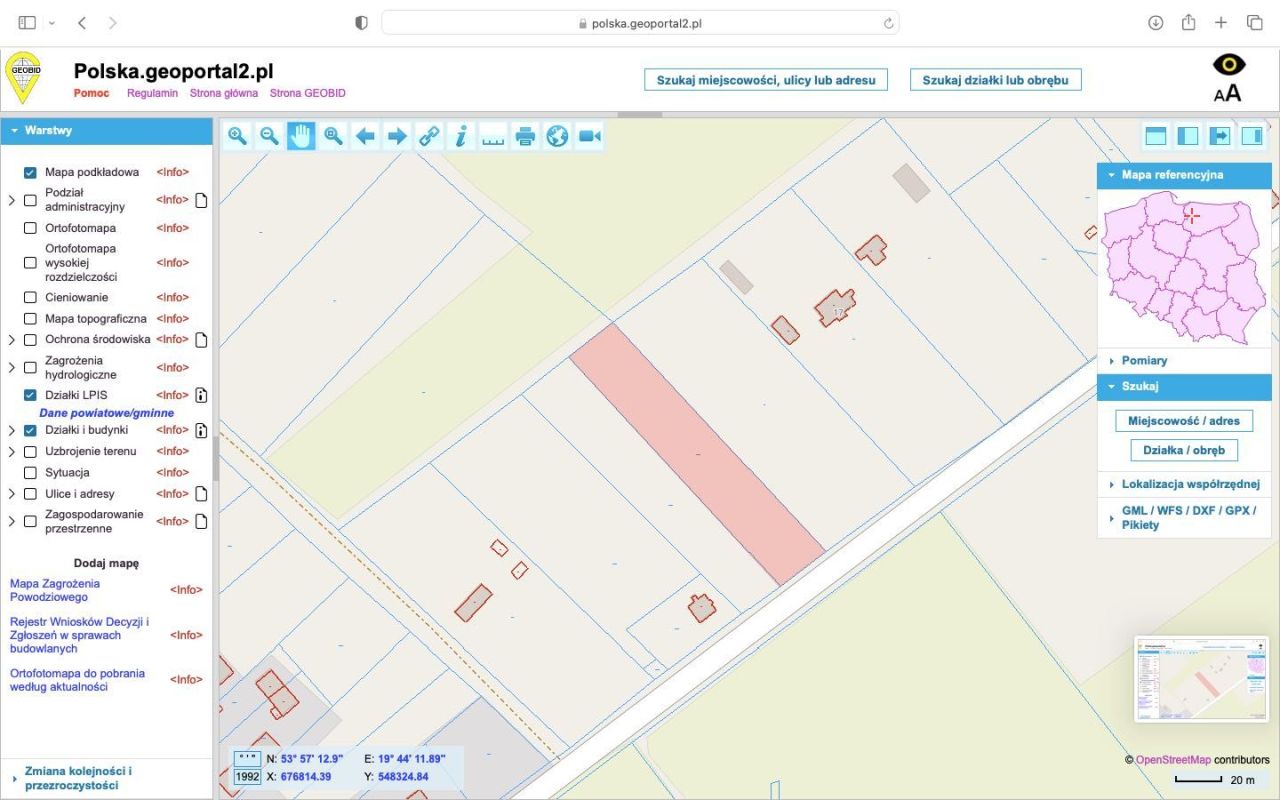Select the measurement ruler tool
The width and height of the screenshot is (1280, 800).
[x=492, y=136]
